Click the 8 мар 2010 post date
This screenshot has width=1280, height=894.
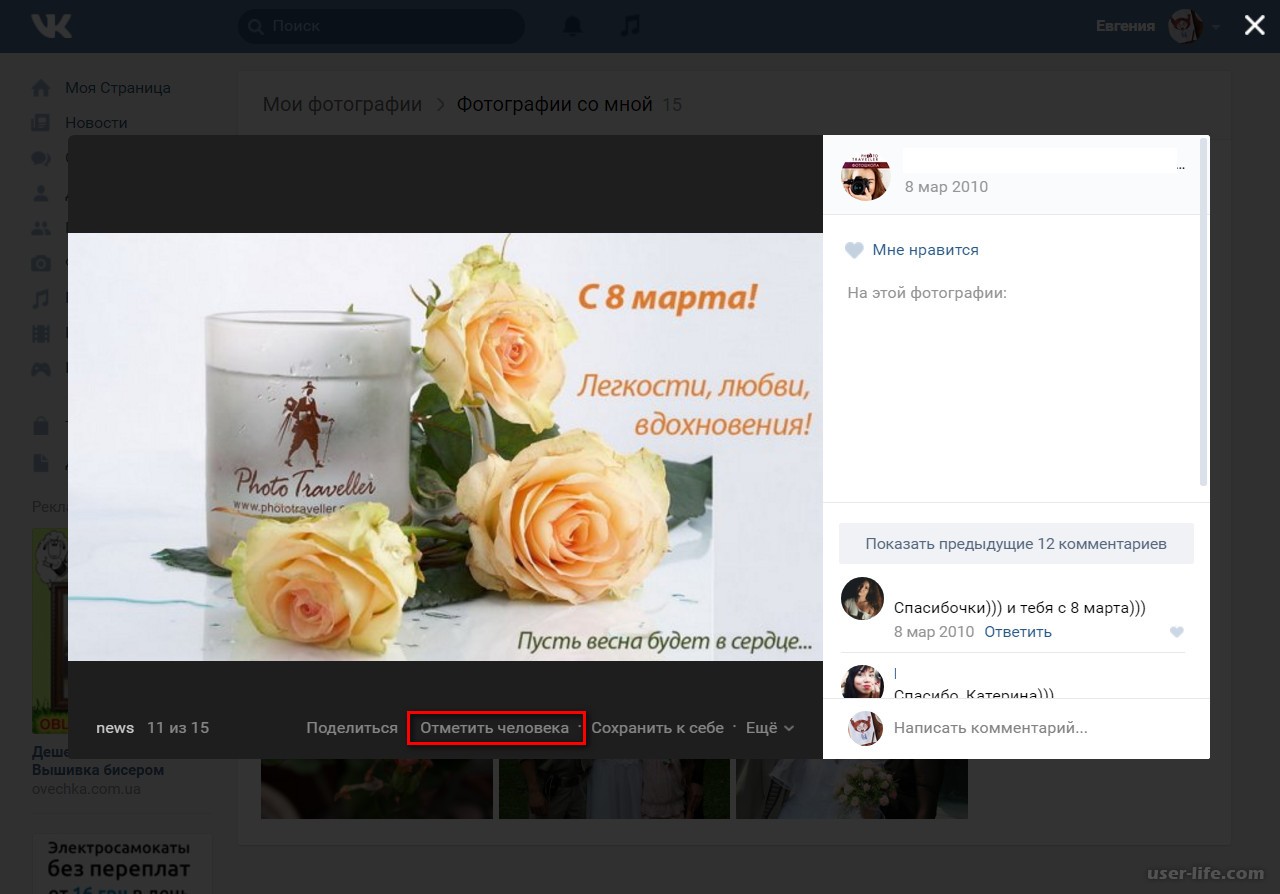click(x=946, y=187)
